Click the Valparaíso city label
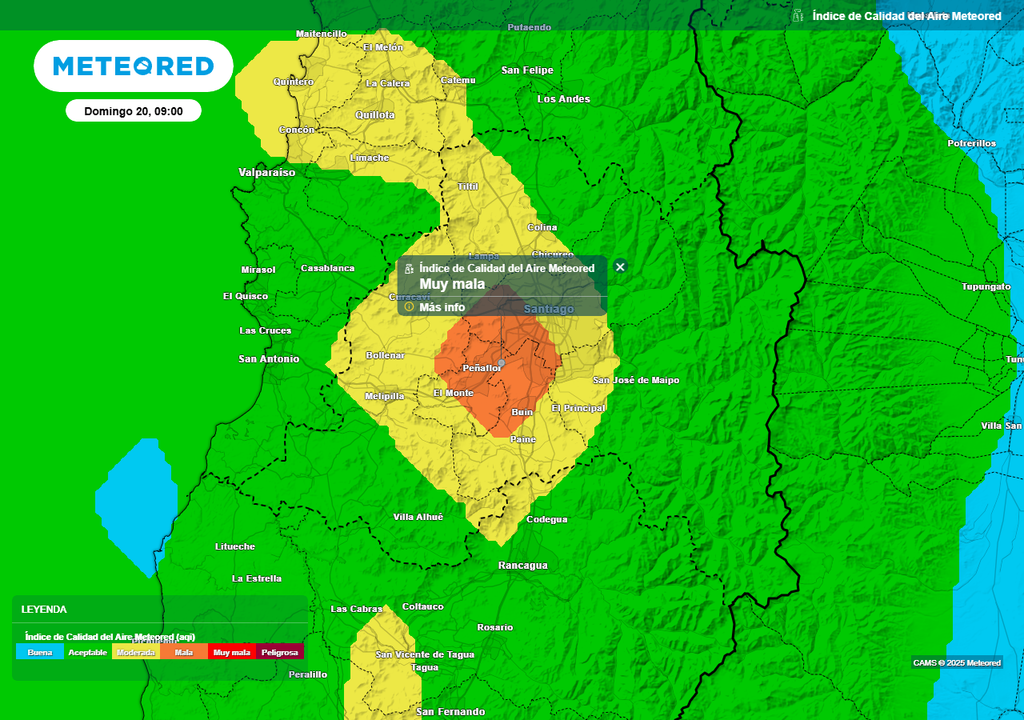Viewport: 1024px width, 720px height. click(266, 172)
